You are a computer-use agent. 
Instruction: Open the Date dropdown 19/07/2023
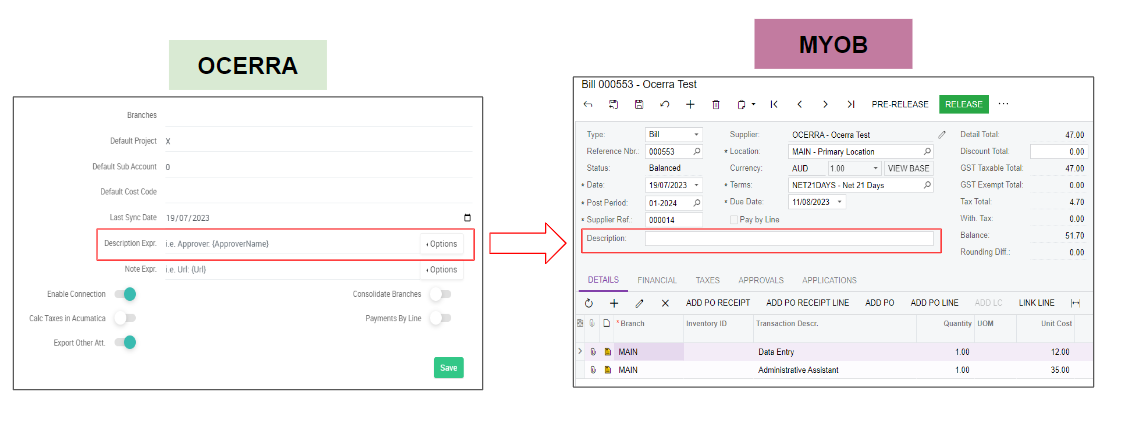(x=697, y=185)
